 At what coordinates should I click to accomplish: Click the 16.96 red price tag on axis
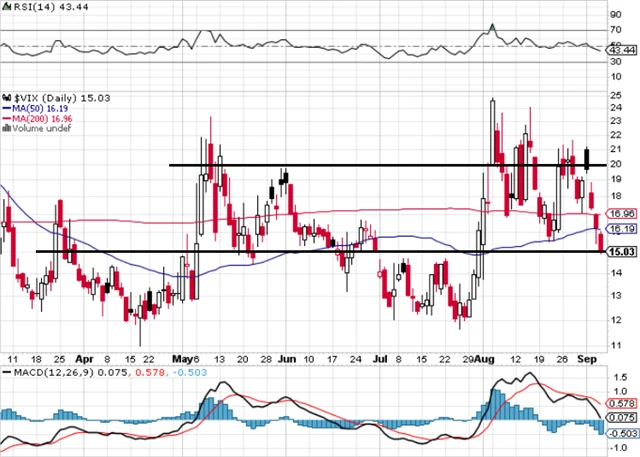click(x=622, y=213)
